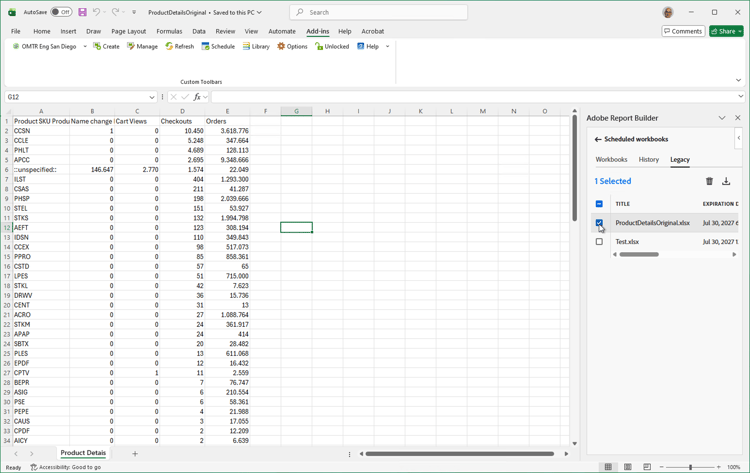
Task: Select the Product Details sheet tab
Action: click(83, 453)
